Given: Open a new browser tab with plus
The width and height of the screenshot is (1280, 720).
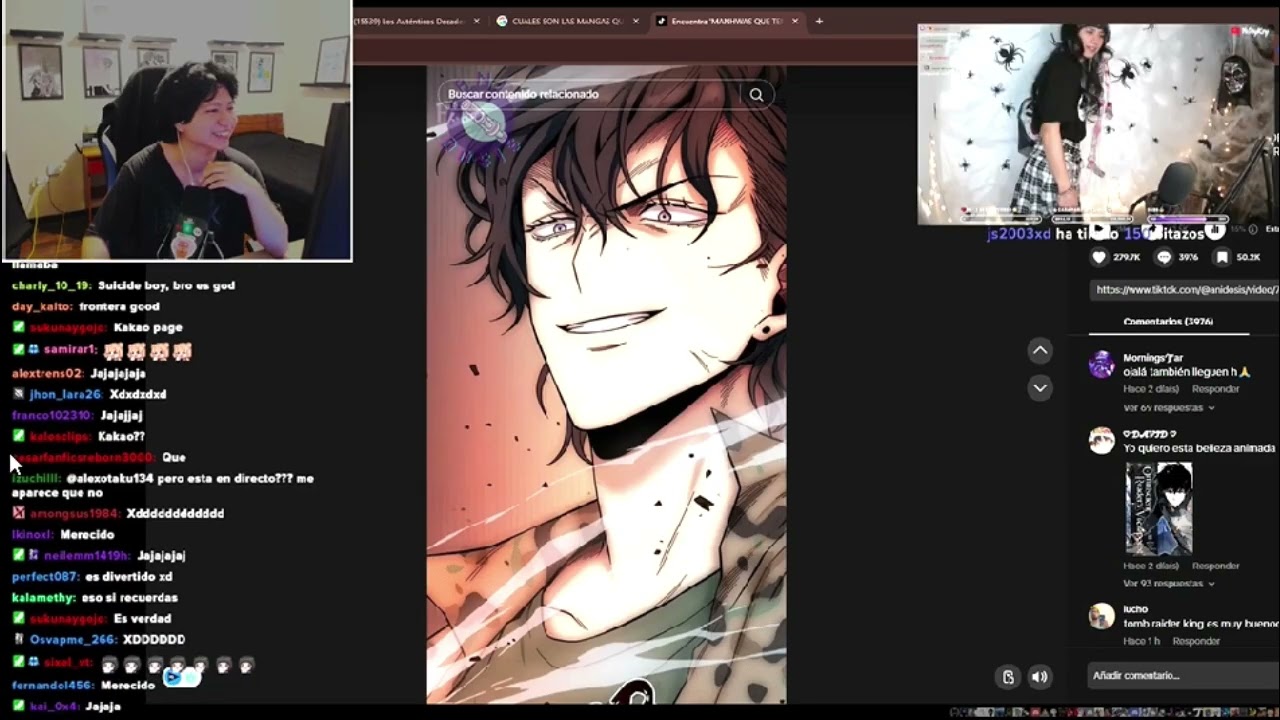Looking at the screenshot, I should click(x=819, y=21).
